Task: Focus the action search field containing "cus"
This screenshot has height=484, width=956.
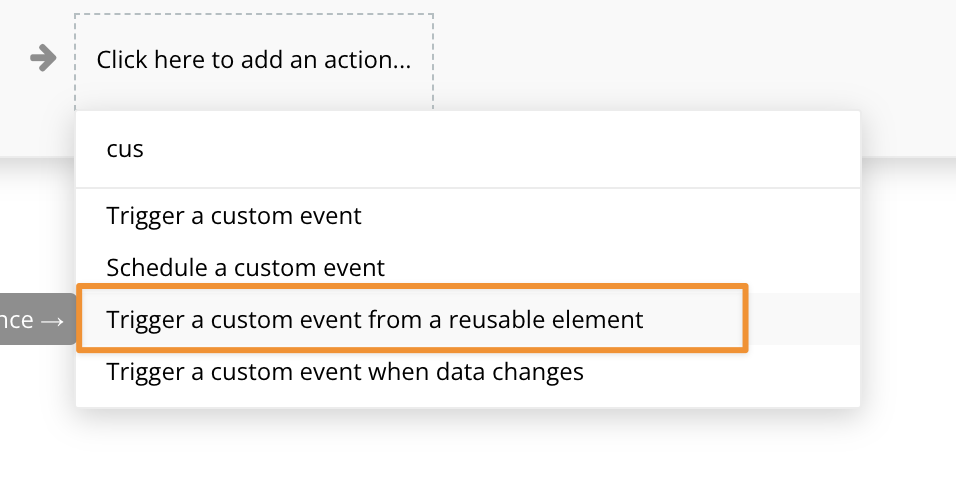Action: coord(467,150)
